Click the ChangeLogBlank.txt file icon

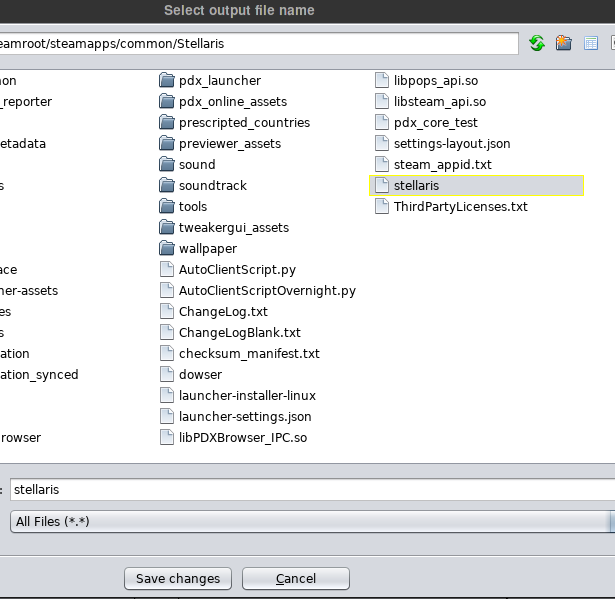pyautogui.click(x=167, y=332)
